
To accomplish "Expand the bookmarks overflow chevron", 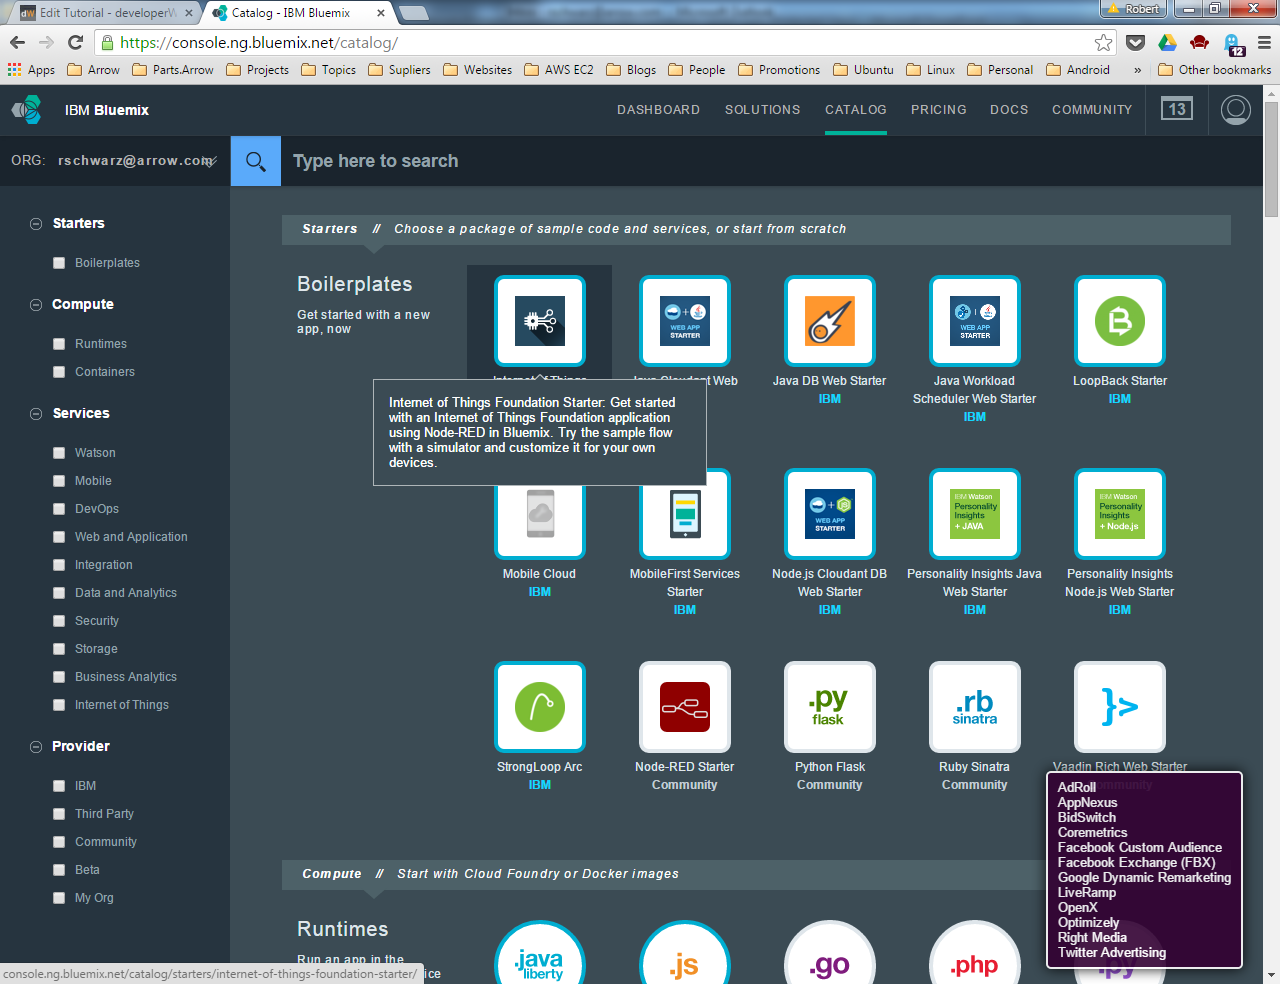I will pos(1137,70).
